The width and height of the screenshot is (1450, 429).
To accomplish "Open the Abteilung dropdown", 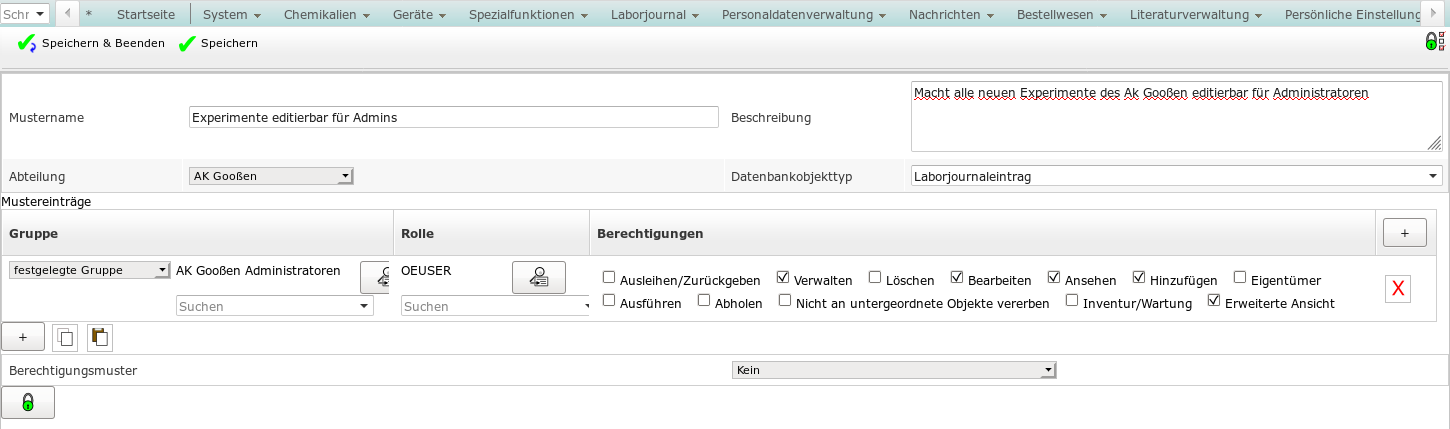I will [x=271, y=176].
